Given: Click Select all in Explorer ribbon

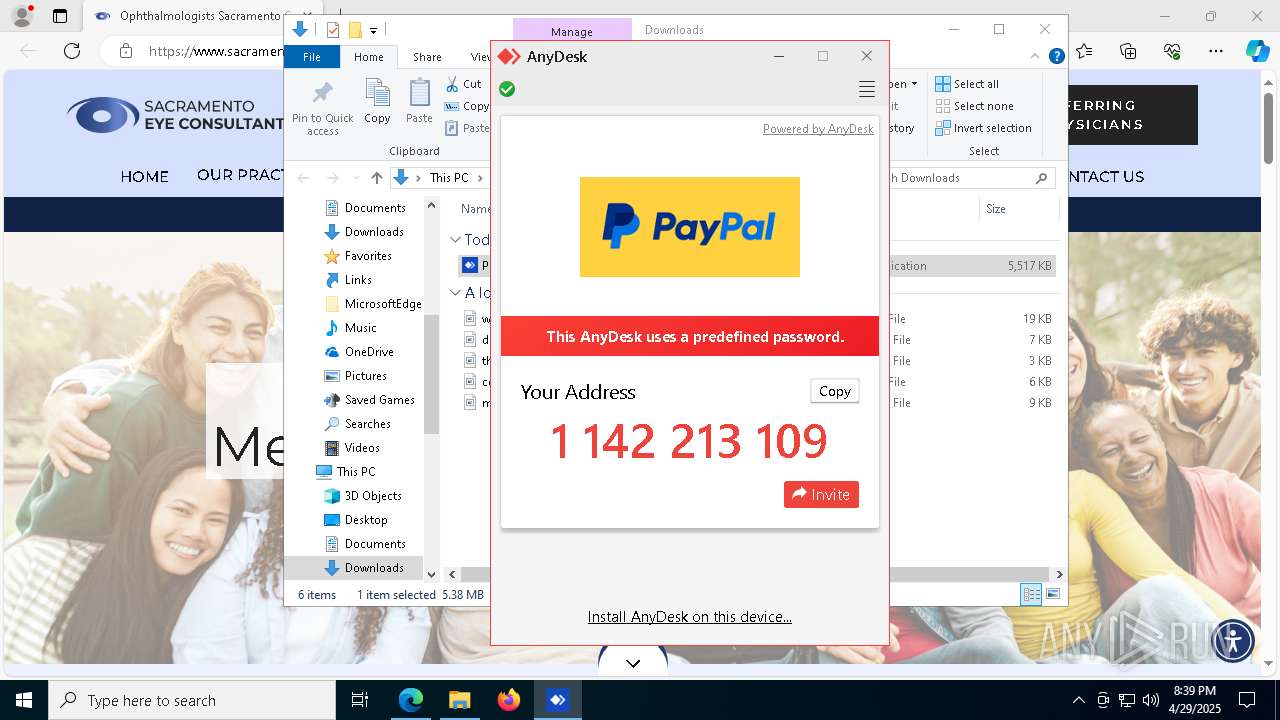Looking at the screenshot, I should [967, 84].
